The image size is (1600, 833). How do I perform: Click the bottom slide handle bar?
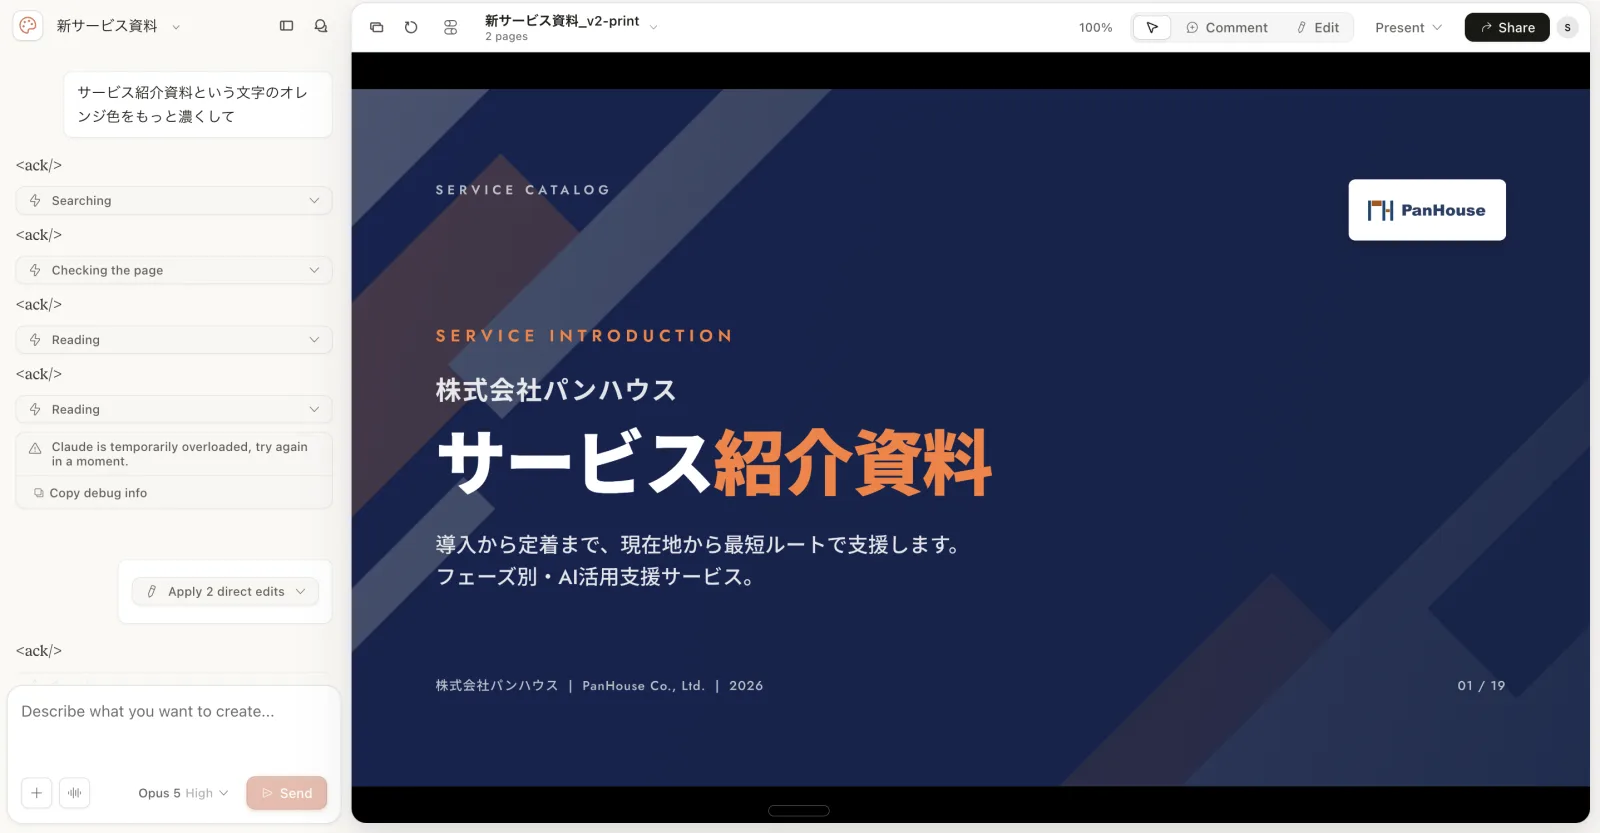pyautogui.click(x=799, y=811)
